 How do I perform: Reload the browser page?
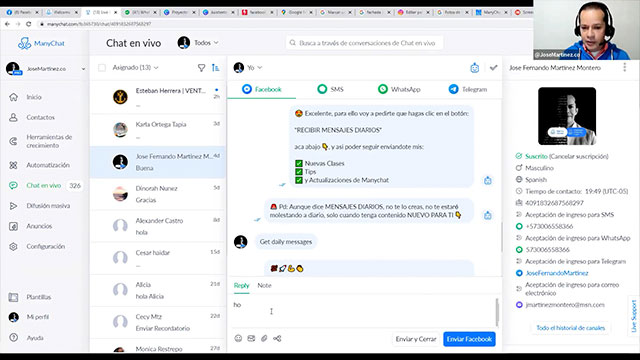click(x=29, y=24)
